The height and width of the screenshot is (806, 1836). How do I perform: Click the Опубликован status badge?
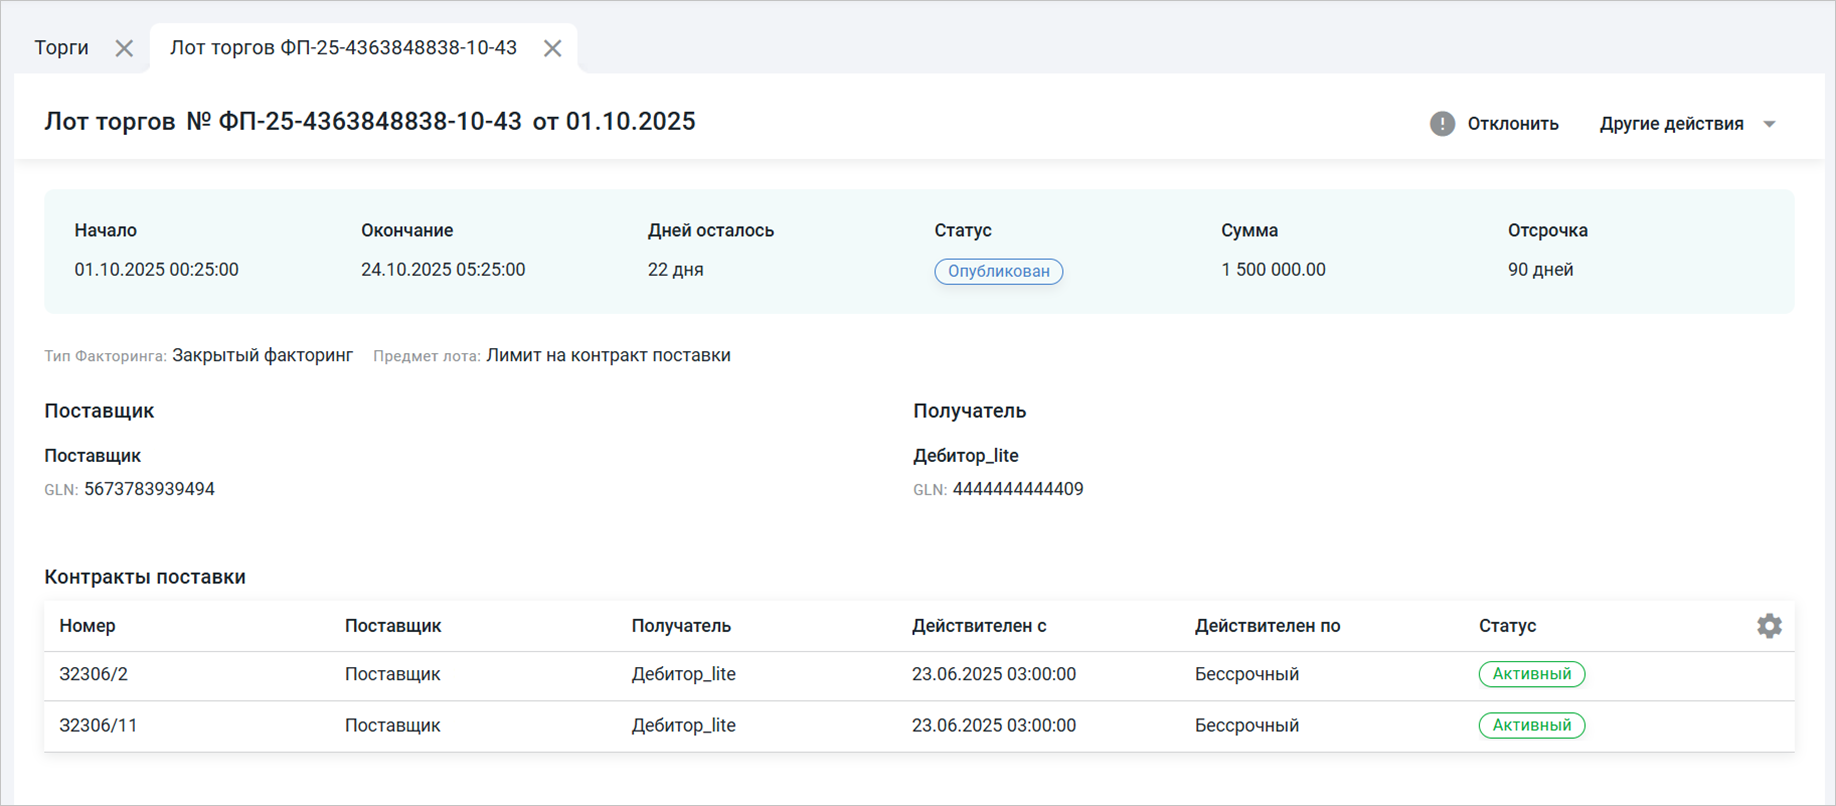997,271
